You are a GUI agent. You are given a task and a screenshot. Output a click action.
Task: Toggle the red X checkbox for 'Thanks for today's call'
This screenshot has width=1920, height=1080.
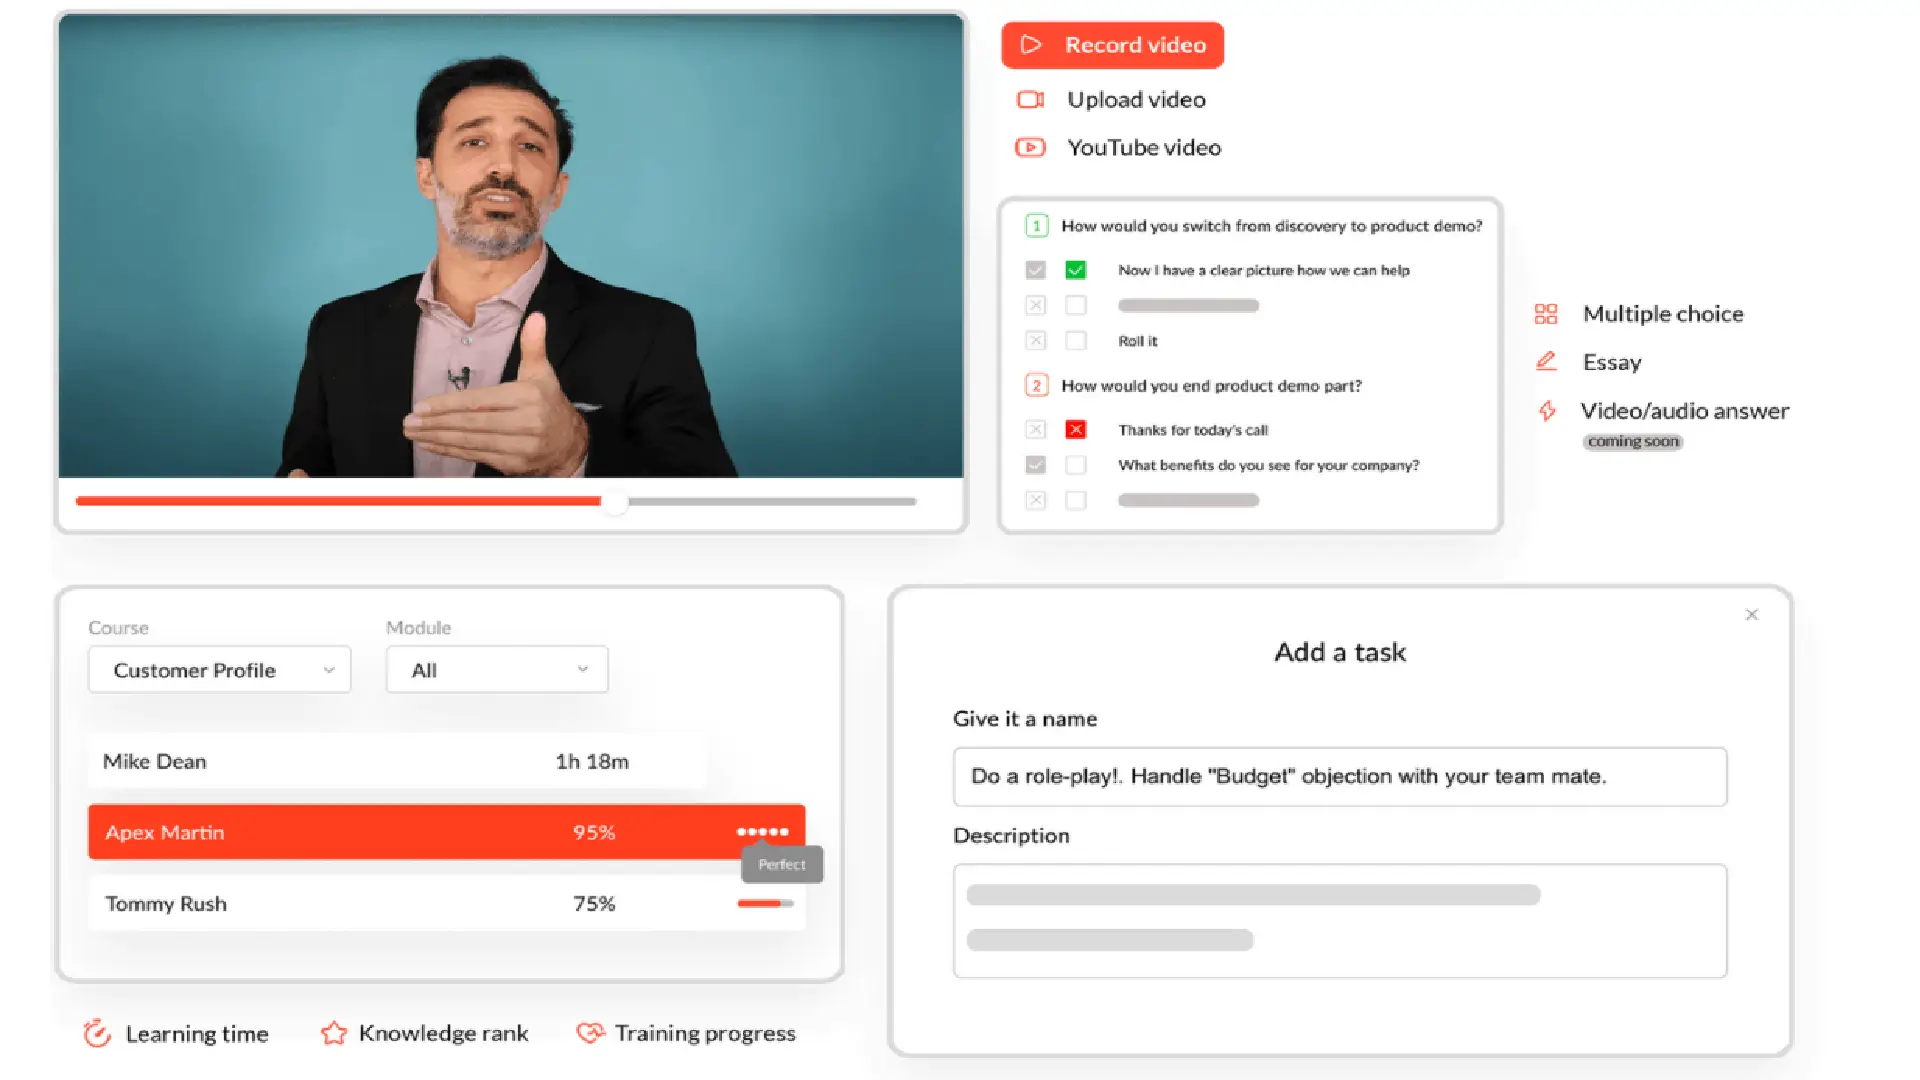[1076, 429]
